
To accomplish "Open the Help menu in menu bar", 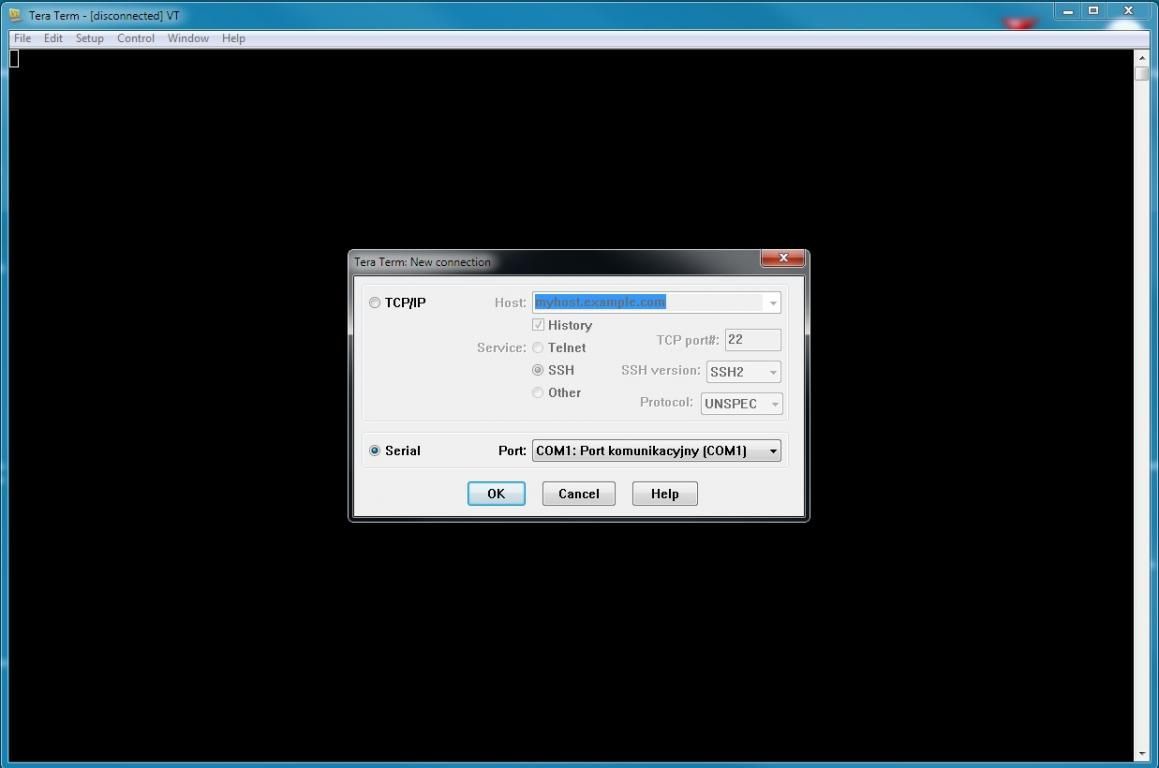I will 234,38.
